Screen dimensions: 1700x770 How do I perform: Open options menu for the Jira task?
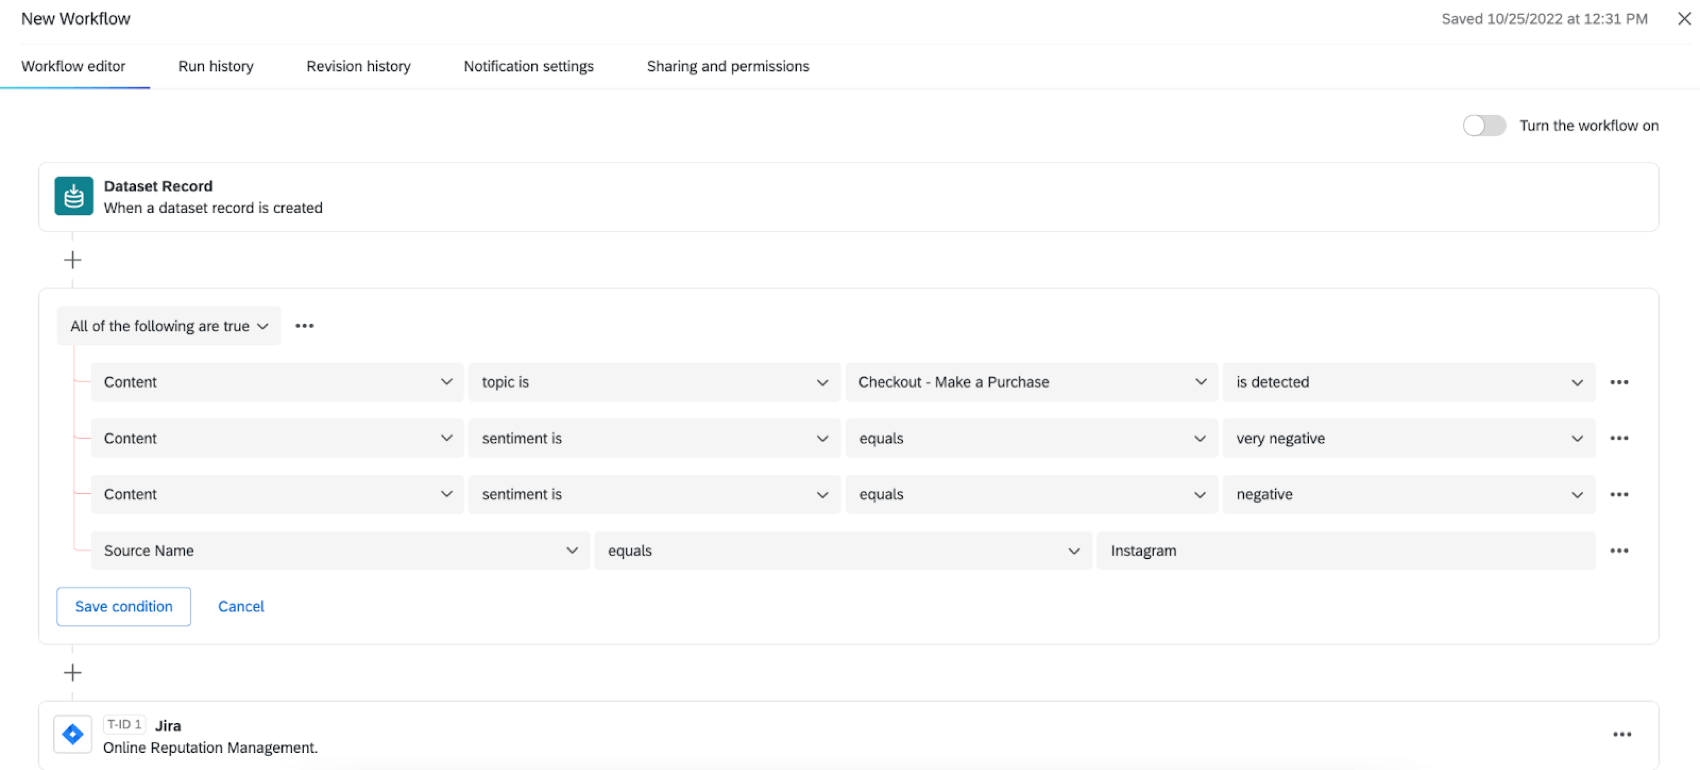1622,735
